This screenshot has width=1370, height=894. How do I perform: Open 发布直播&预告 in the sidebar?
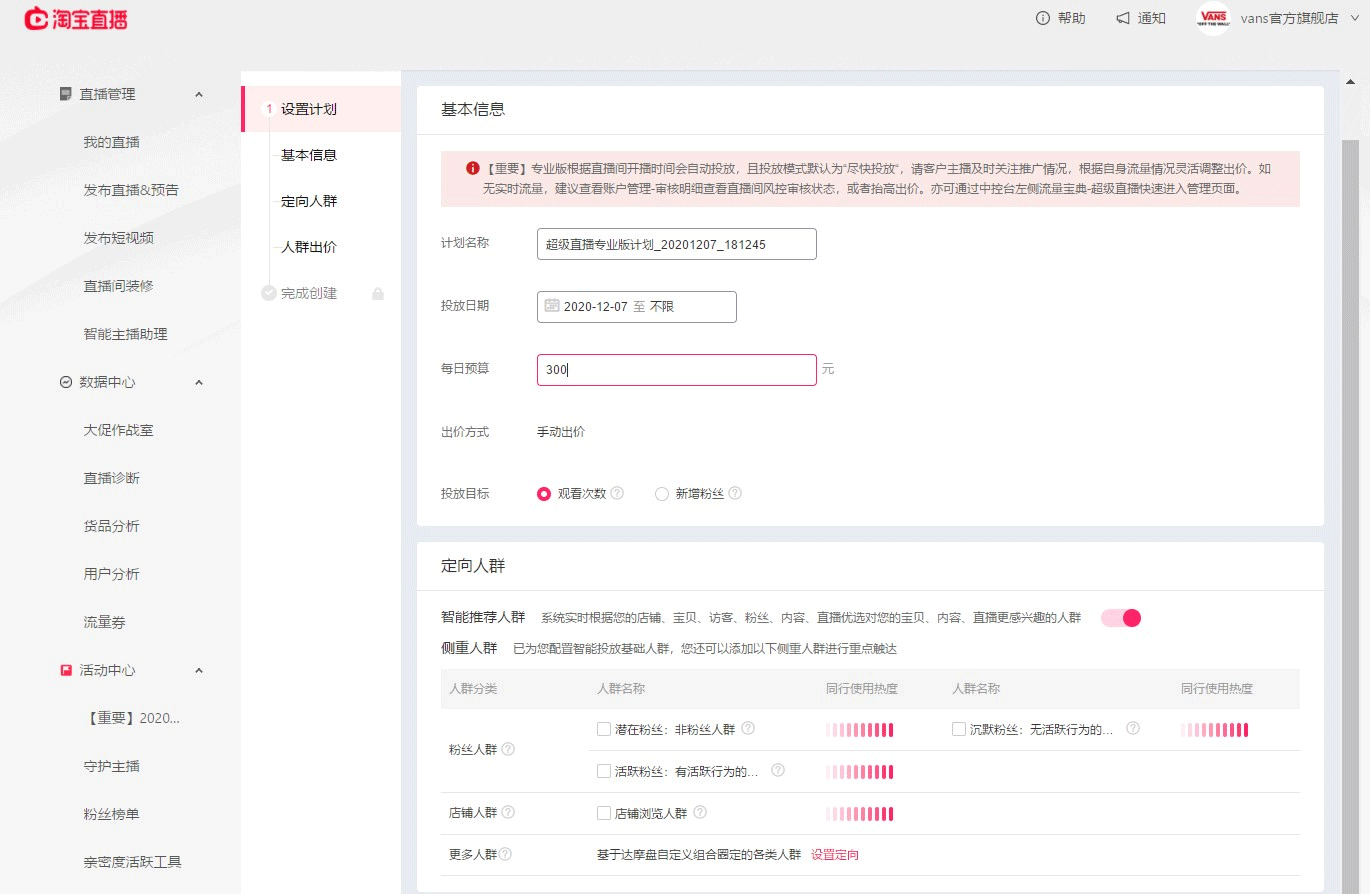(x=131, y=190)
